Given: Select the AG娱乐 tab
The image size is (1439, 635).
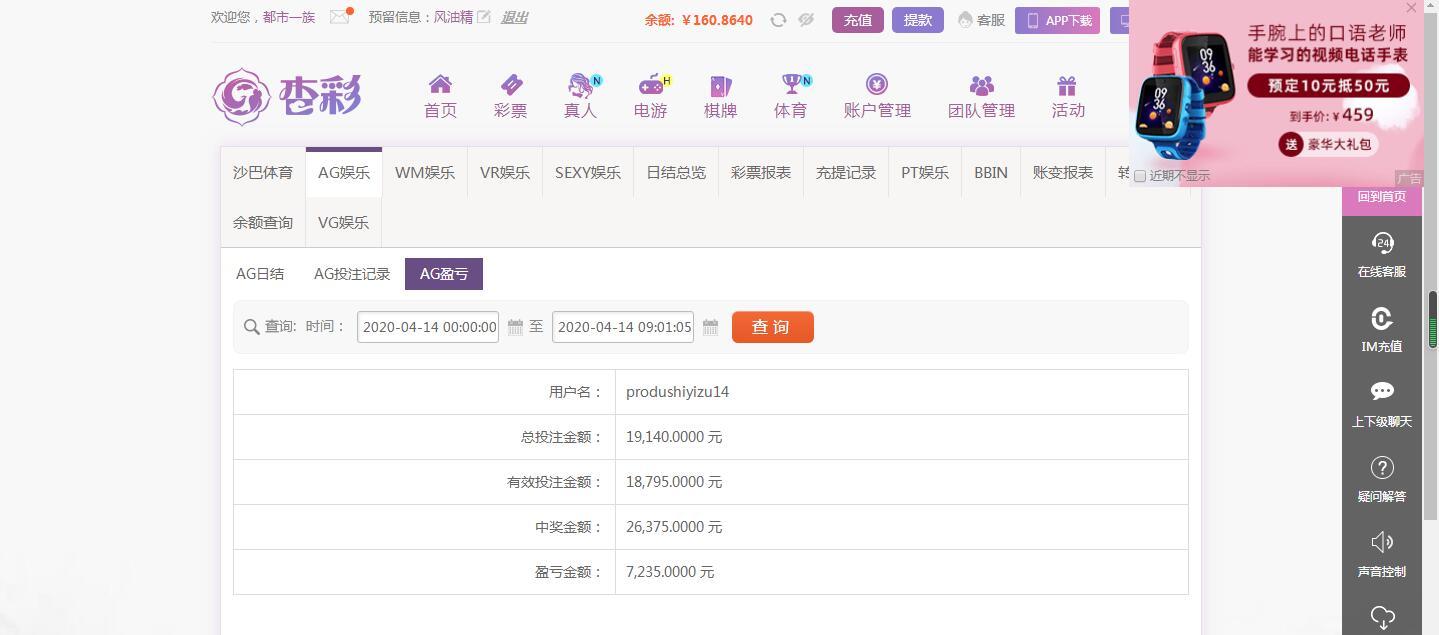Looking at the screenshot, I should coord(344,173).
